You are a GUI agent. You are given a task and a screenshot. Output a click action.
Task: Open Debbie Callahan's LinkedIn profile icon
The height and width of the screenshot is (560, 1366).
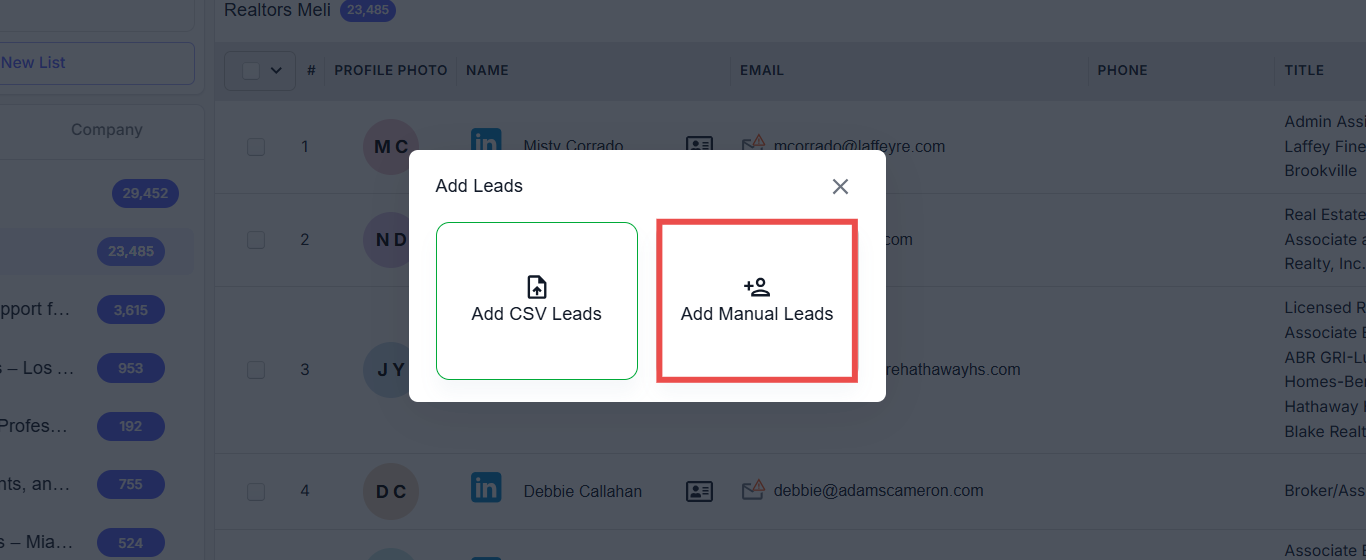click(x=486, y=489)
